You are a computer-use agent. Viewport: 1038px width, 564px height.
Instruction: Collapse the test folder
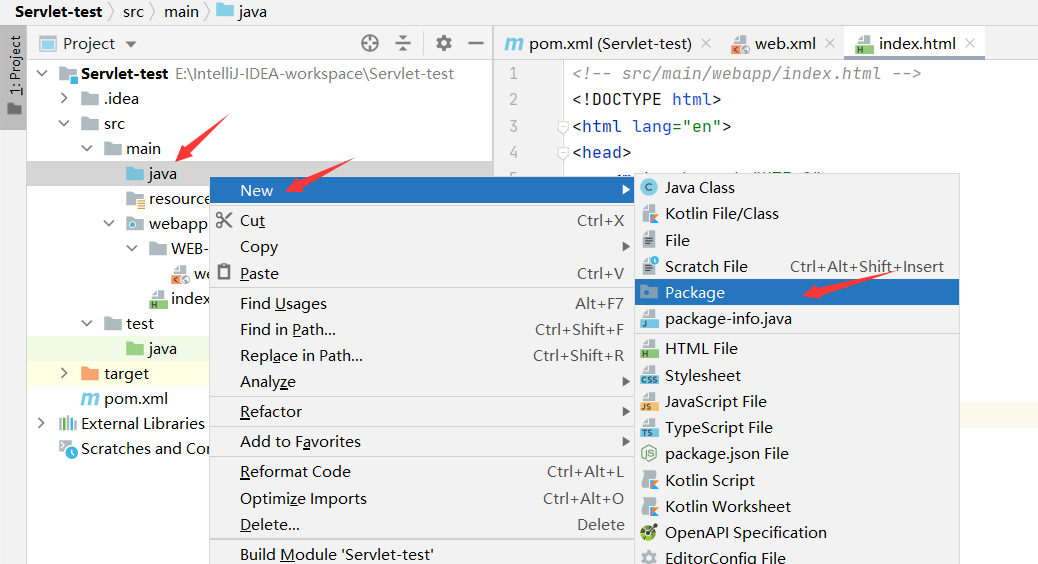[87, 323]
